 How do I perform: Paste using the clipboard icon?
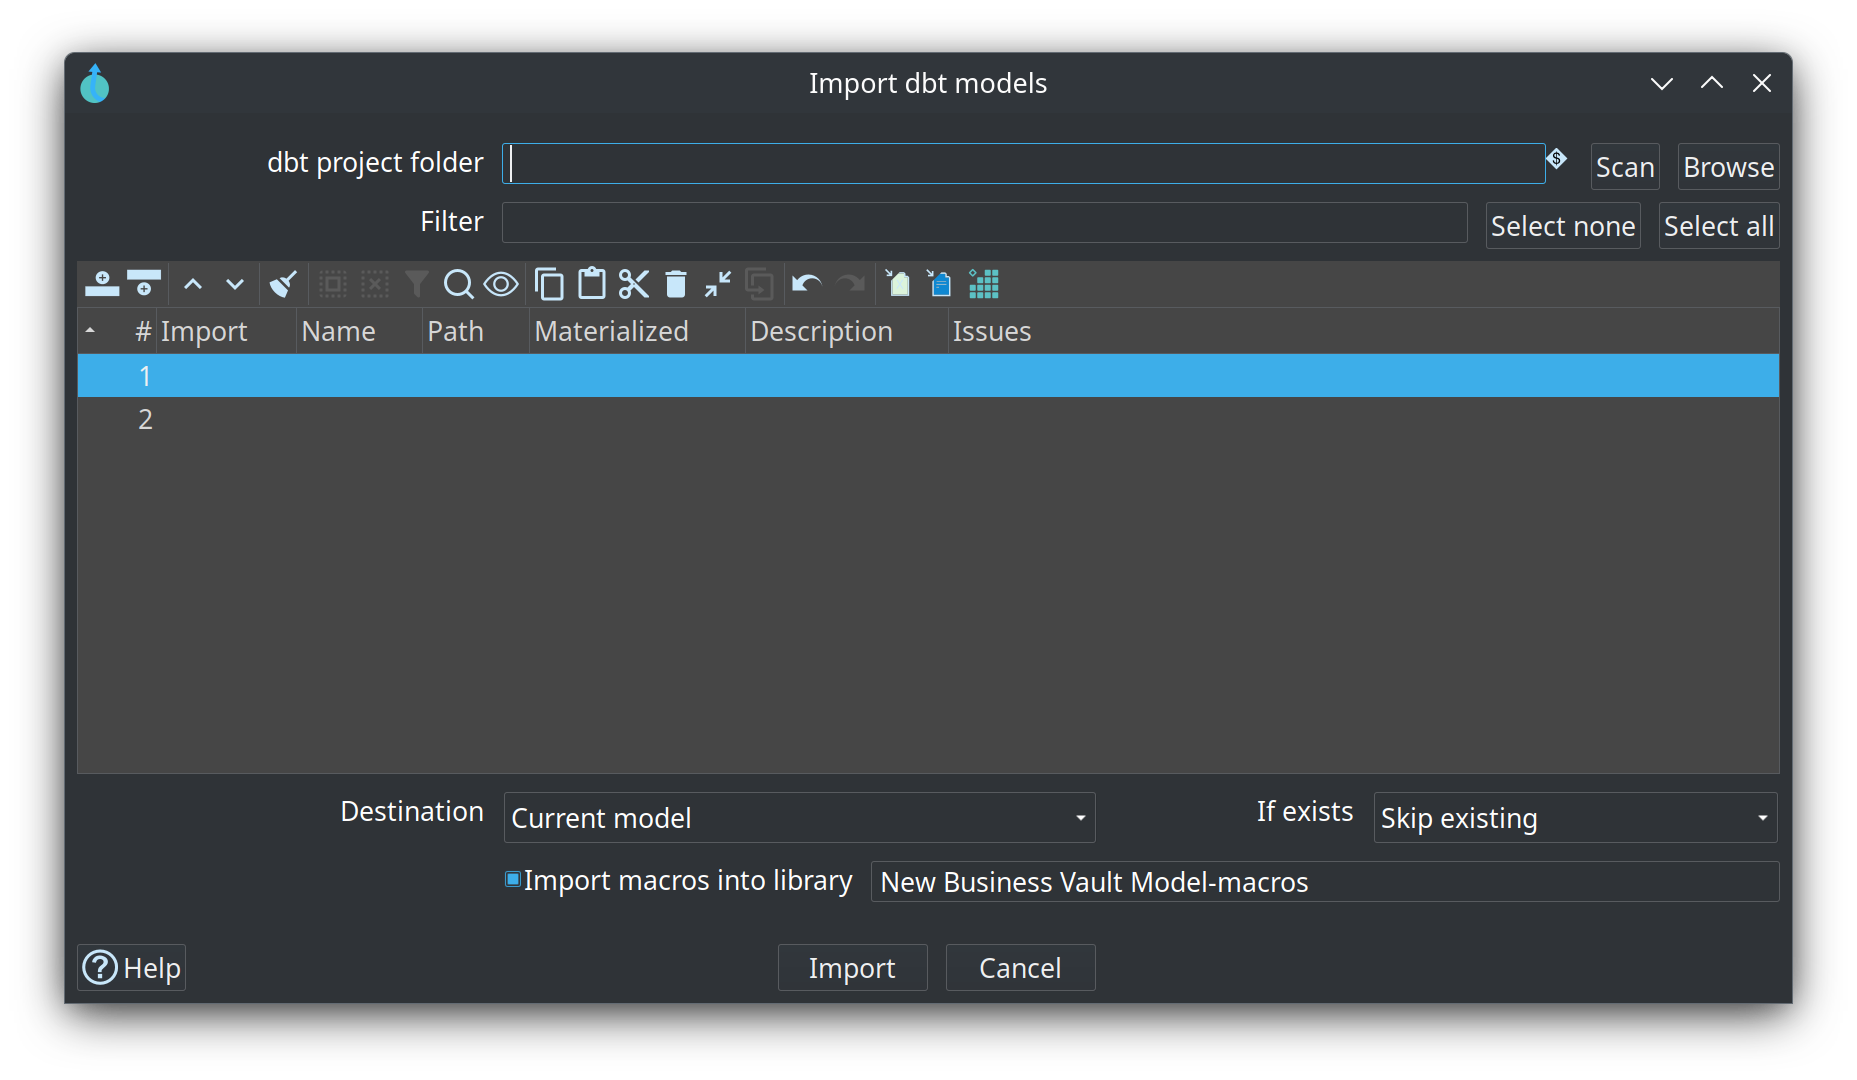(592, 284)
